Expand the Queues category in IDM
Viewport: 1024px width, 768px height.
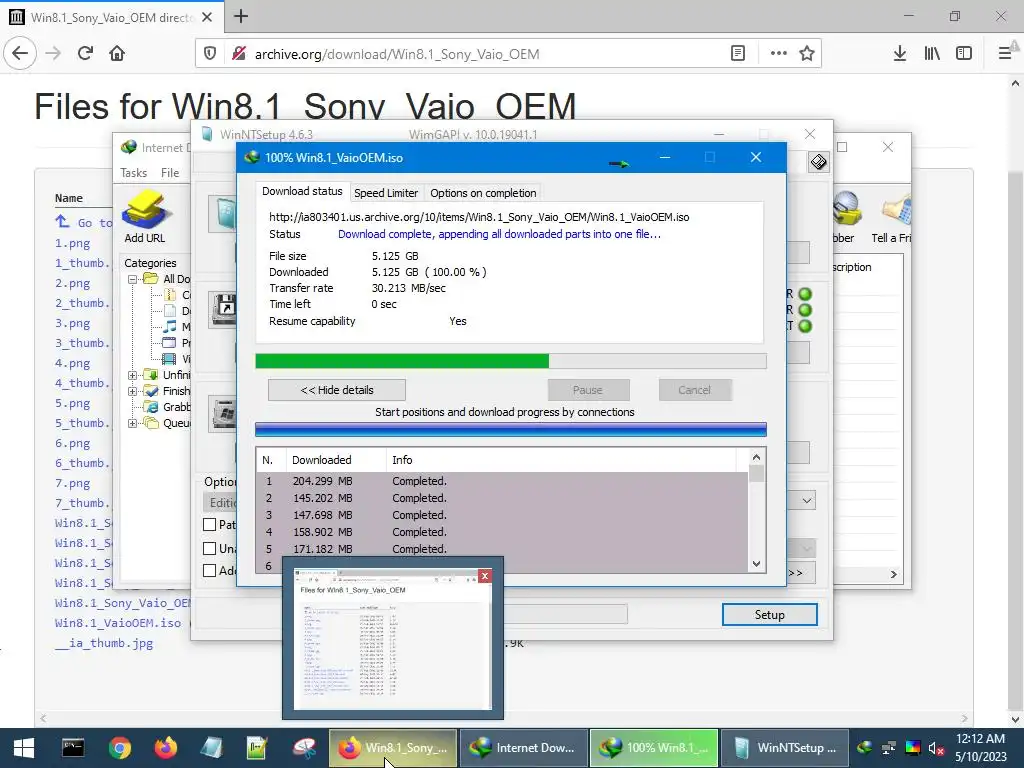pyautogui.click(x=133, y=423)
